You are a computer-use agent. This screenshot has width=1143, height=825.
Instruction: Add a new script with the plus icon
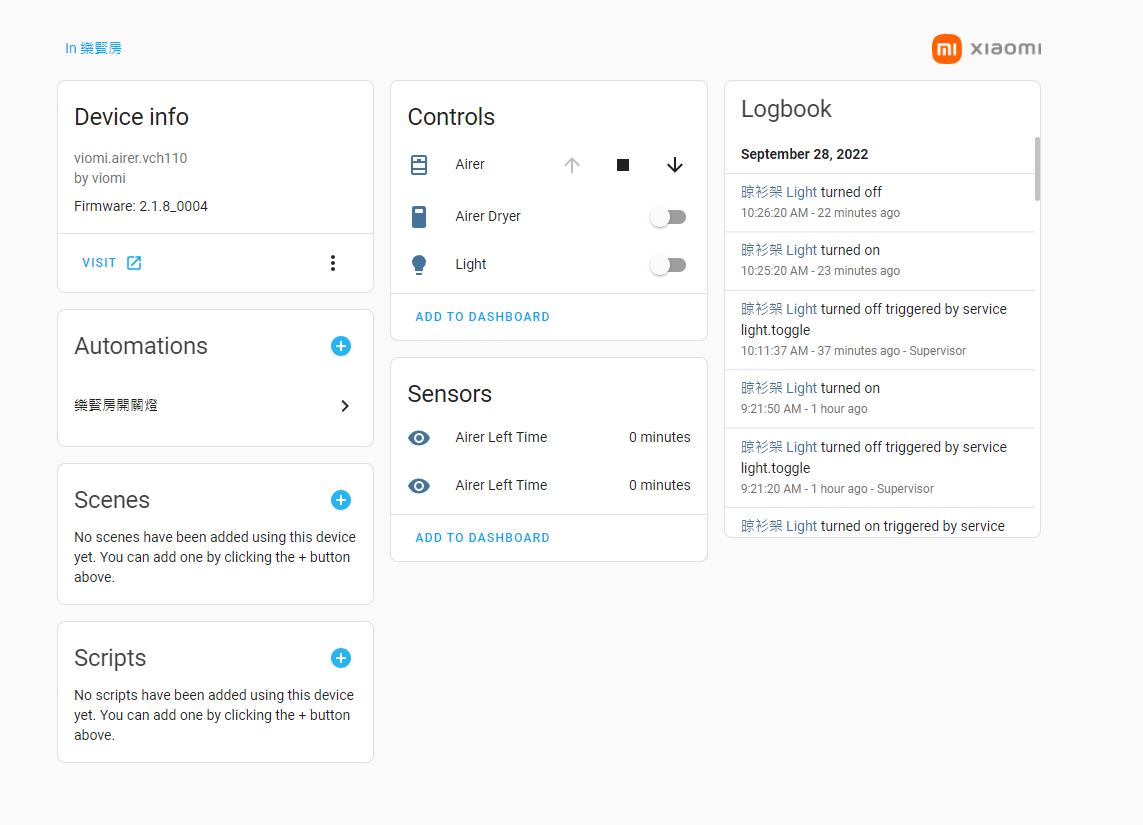click(x=341, y=658)
